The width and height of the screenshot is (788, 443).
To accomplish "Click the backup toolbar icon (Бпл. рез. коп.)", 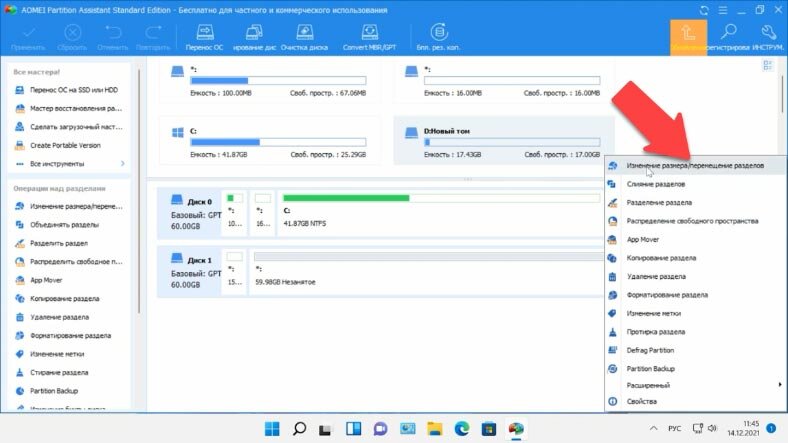I will 438,38.
